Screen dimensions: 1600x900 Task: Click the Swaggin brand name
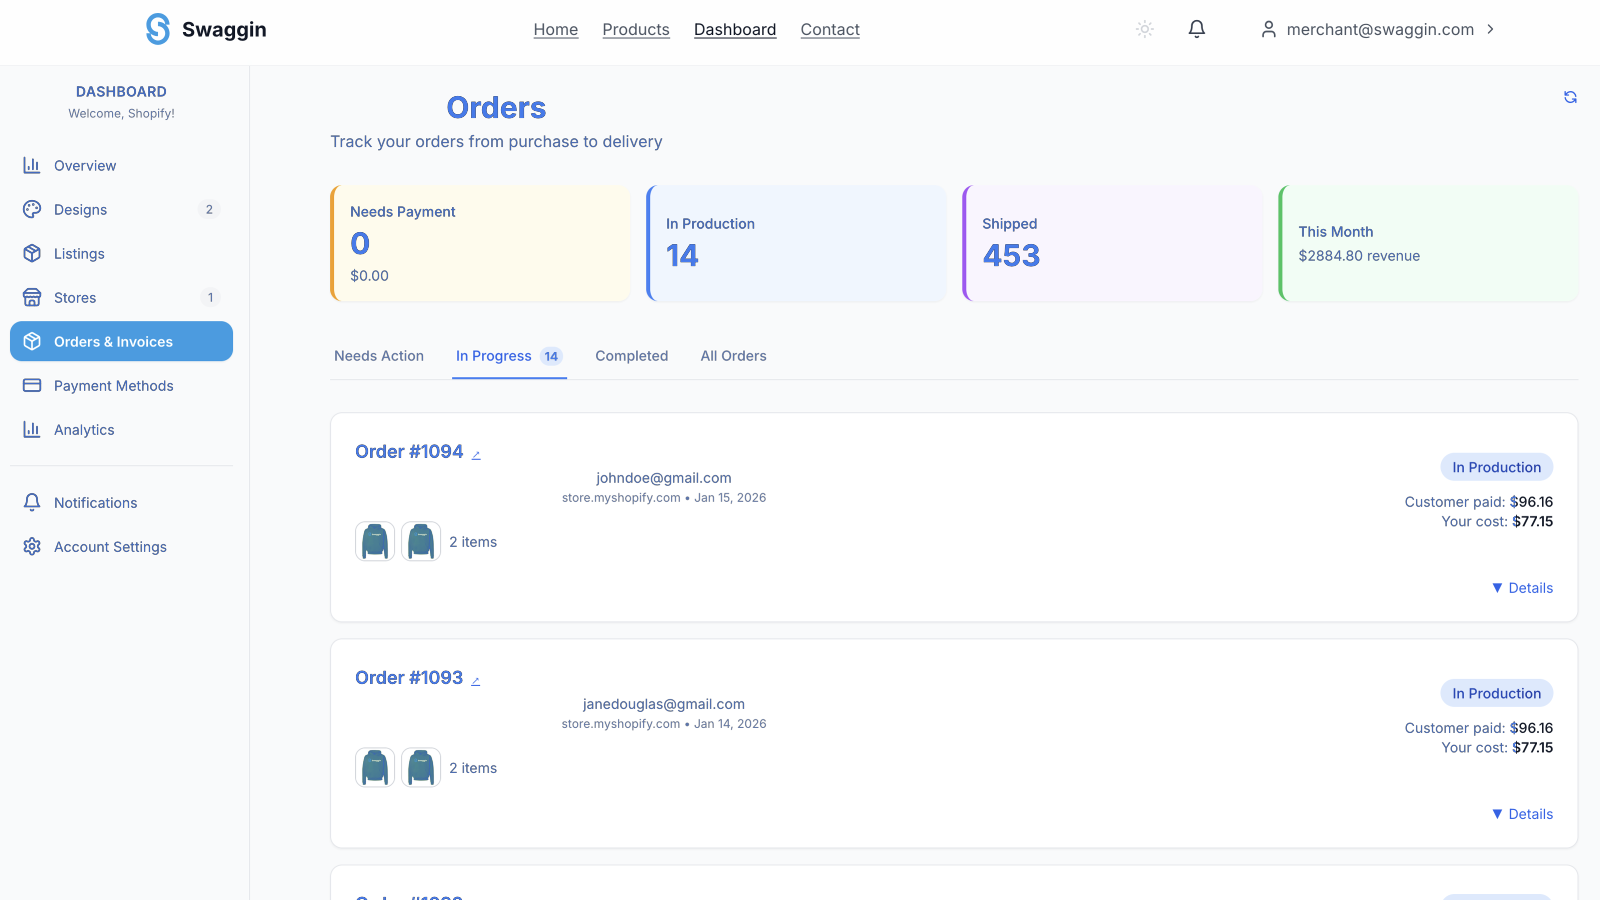(x=224, y=29)
